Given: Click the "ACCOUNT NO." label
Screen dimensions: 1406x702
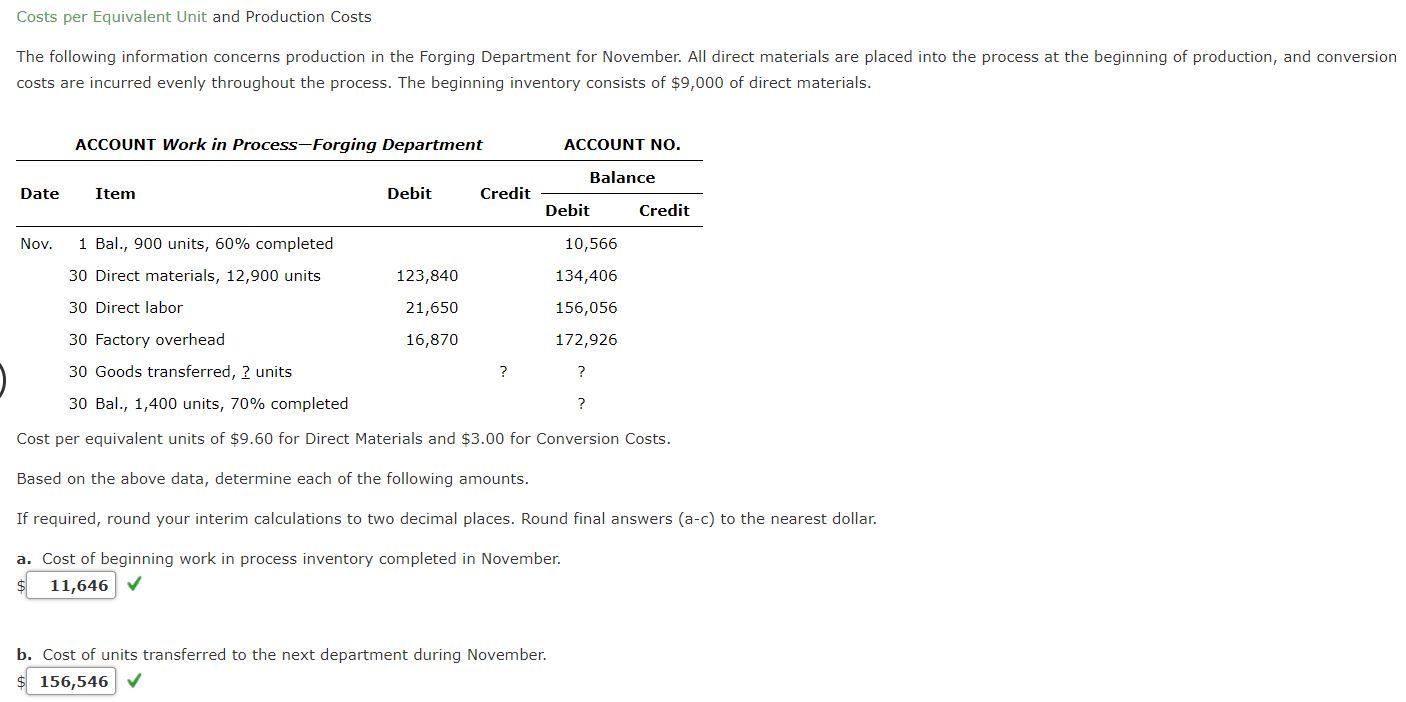Looking at the screenshot, I should tap(622, 144).
